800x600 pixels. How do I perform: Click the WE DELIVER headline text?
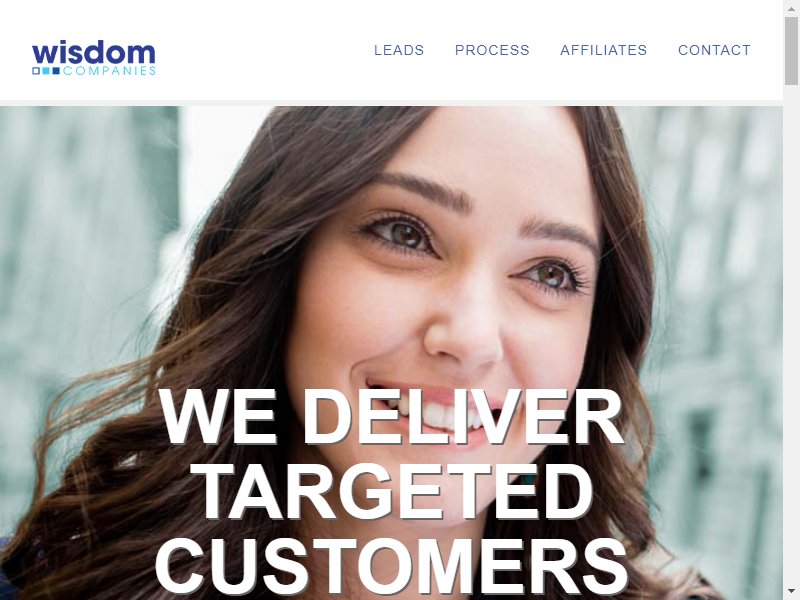(x=392, y=417)
